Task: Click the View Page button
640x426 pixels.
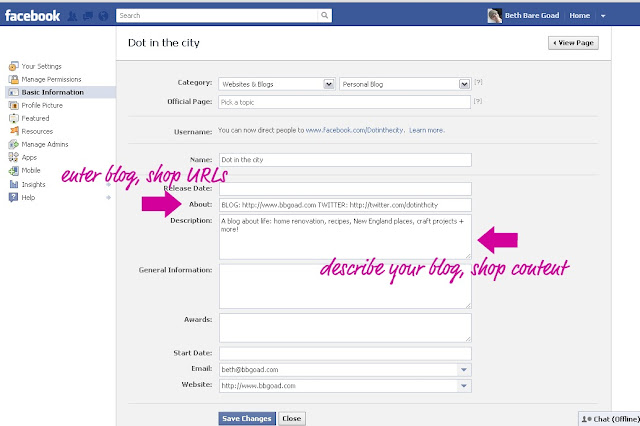Action: click(573, 43)
